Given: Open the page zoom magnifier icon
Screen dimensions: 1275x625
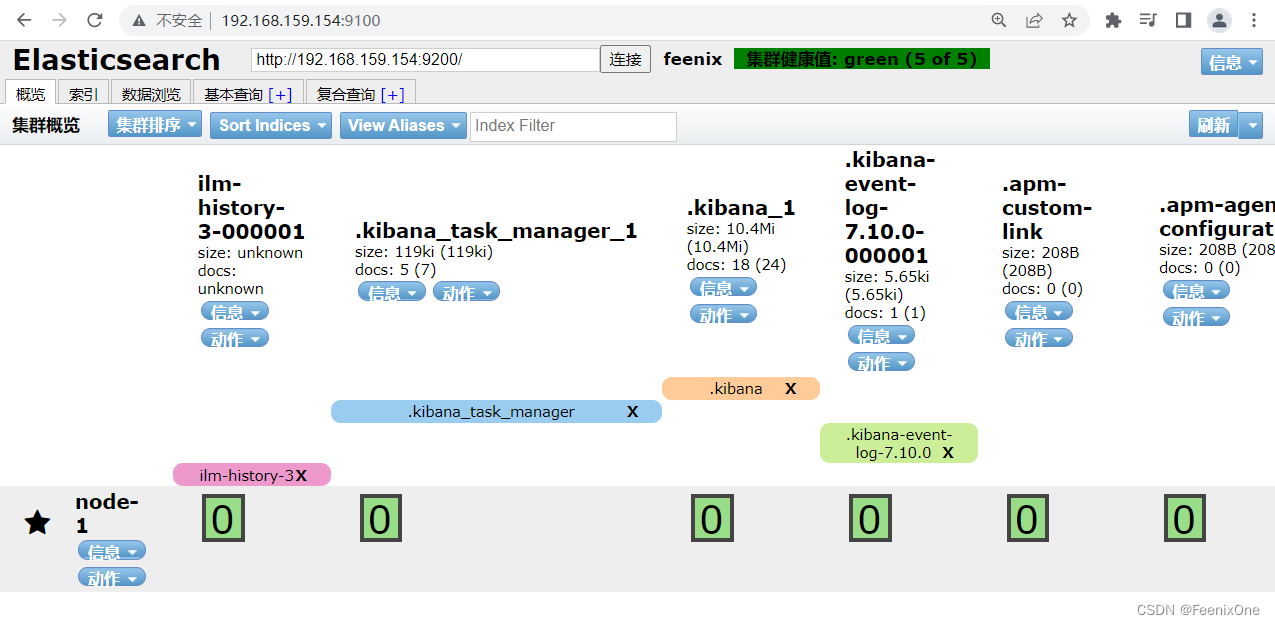Looking at the screenshot, I should point(998,20).
